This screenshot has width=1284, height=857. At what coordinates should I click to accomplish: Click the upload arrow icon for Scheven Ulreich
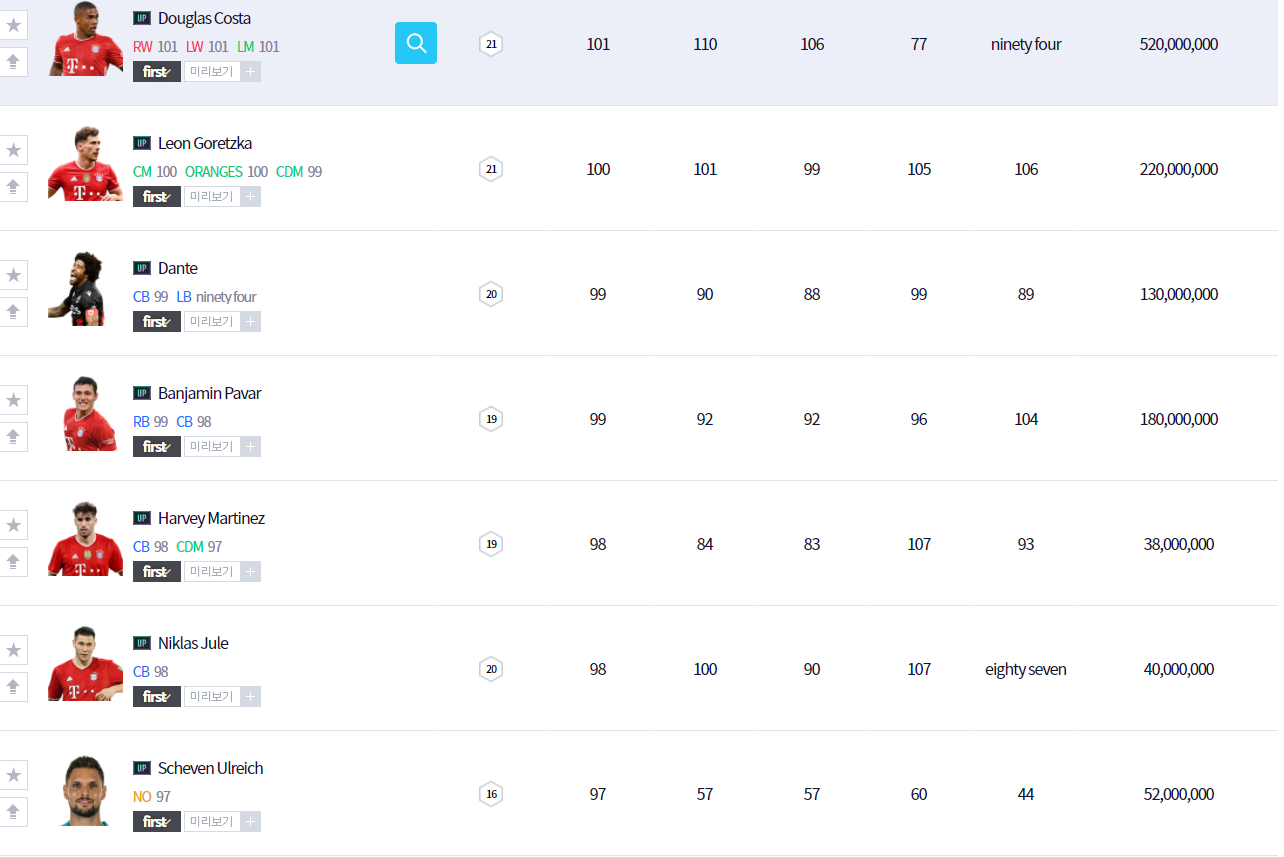click(x=13, y=812)
